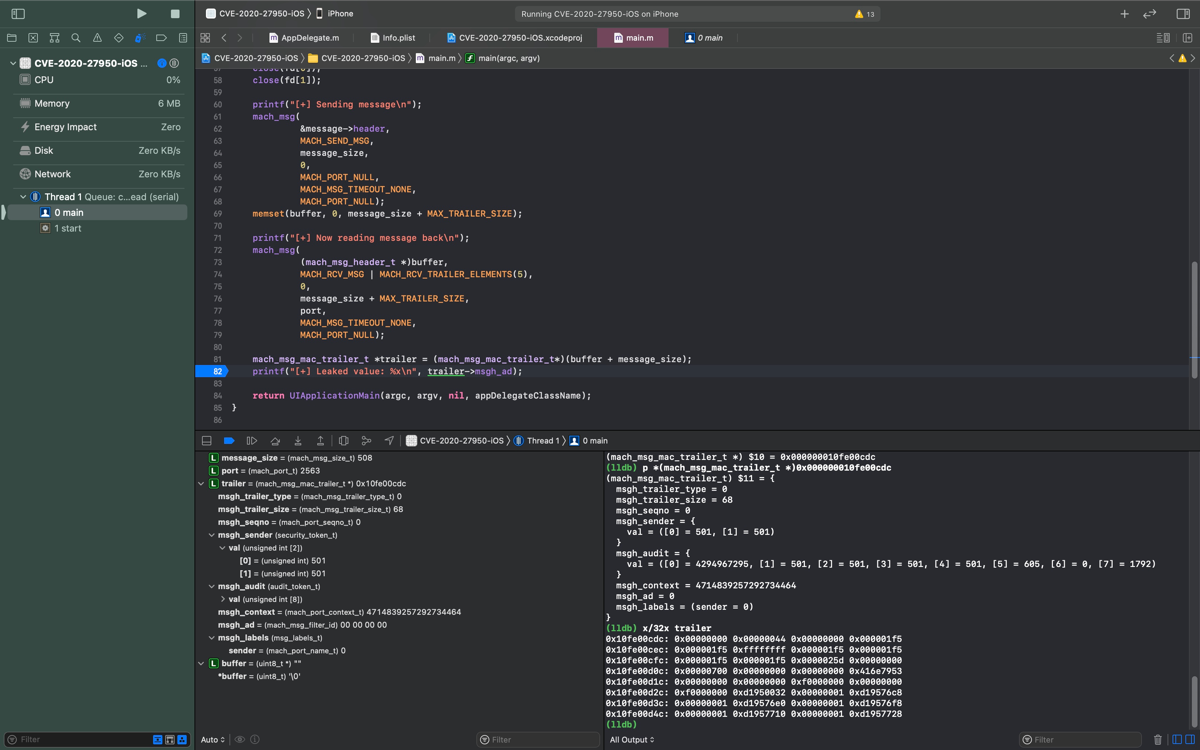Open the All Output console dropdown
This screenshot has width=1200, height=750.
pyautogui.click(x=632, y=740)
